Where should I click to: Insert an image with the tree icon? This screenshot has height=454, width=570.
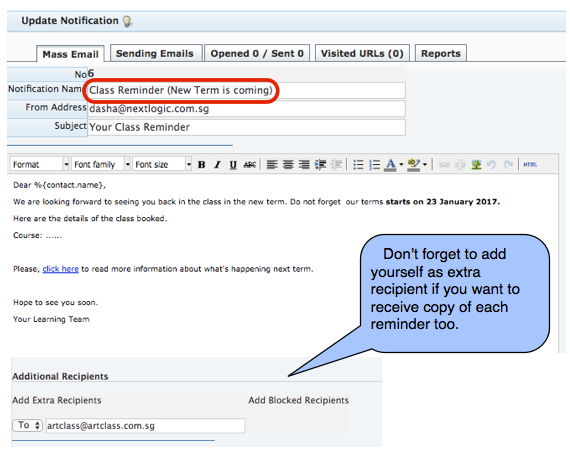476,165
